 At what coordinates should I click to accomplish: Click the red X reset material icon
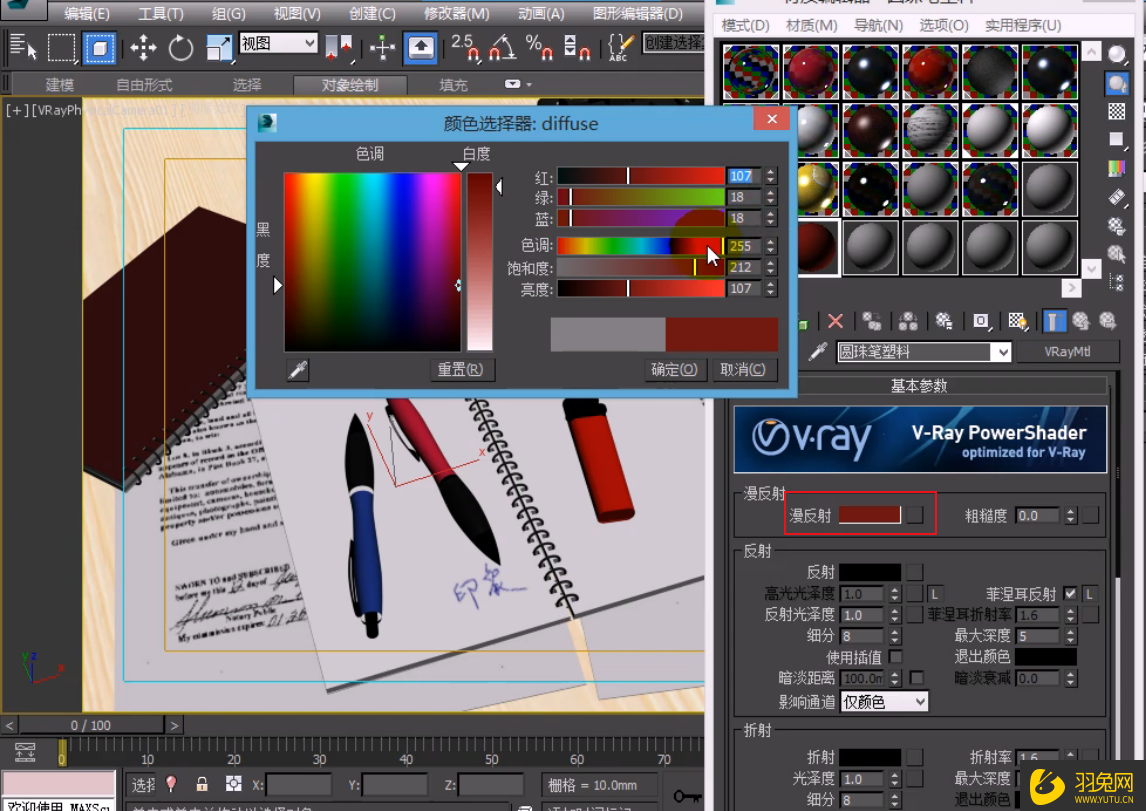tap(835, 321)
